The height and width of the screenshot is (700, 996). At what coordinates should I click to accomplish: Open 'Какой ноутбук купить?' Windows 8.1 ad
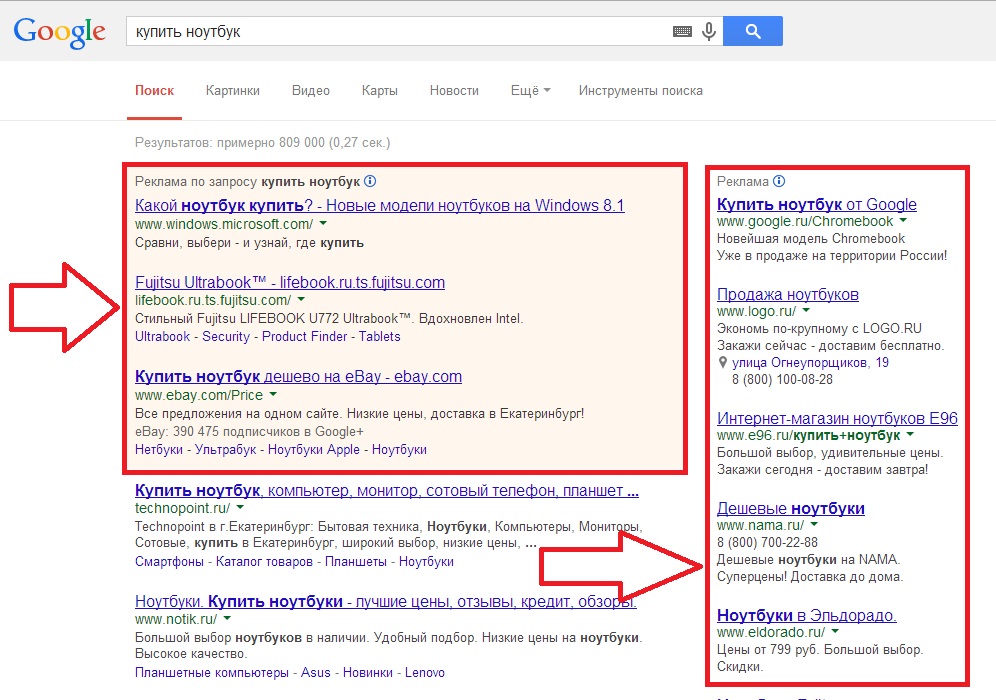click(380, 206)
